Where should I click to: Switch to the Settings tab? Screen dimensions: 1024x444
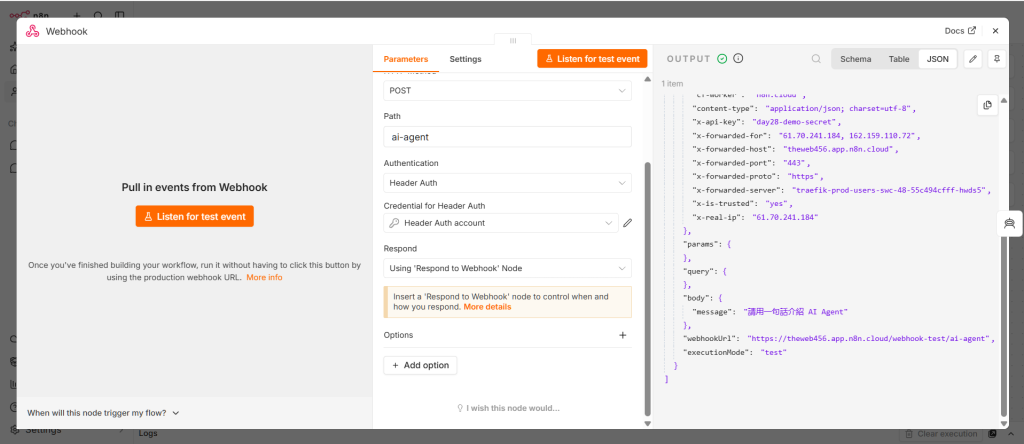click(x=465, y=59)
